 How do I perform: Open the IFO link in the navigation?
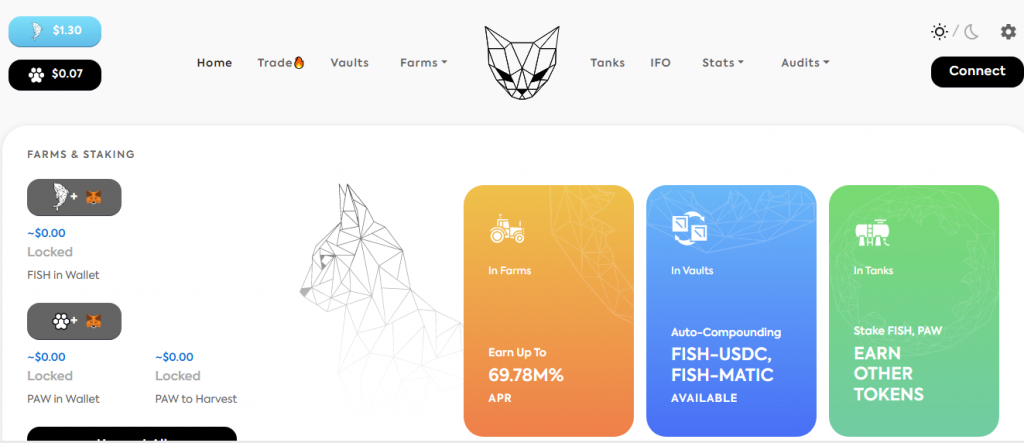(660, 63)
